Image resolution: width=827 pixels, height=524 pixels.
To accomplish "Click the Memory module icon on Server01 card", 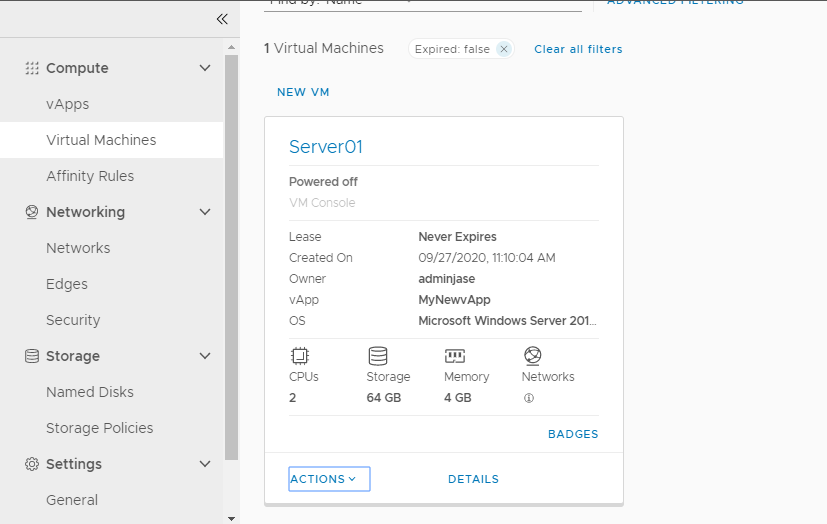I will (x=455, y=356).
